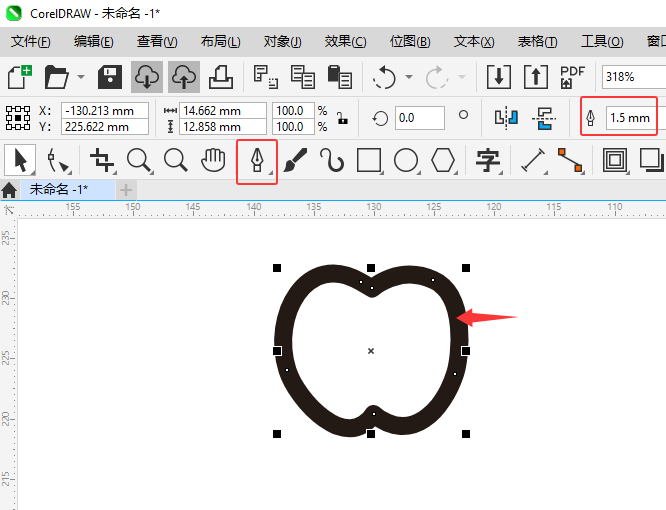Switch to the 未命名 -1* document tab
Screen dimensions: 666x510
tap(67, 189)
